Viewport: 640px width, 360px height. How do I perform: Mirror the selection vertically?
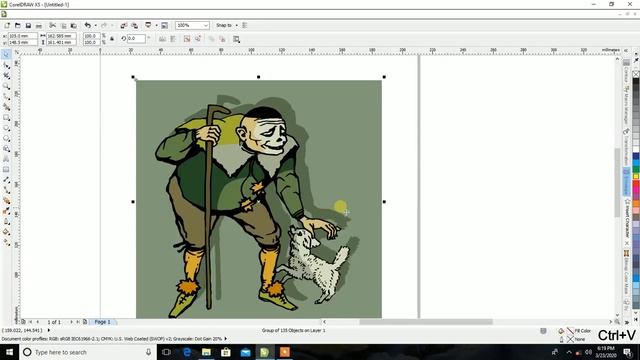(x=173, y=39)
